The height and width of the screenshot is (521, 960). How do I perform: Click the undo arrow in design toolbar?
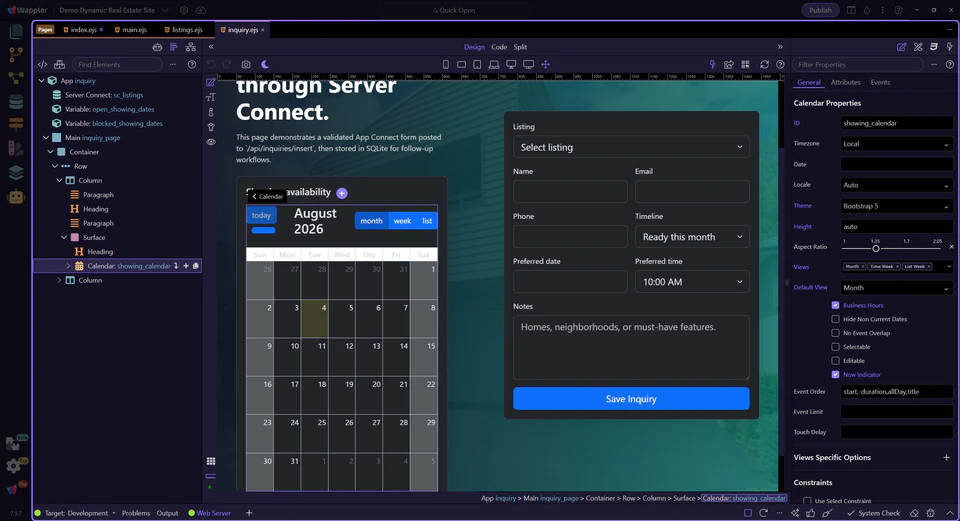(211, 64)
